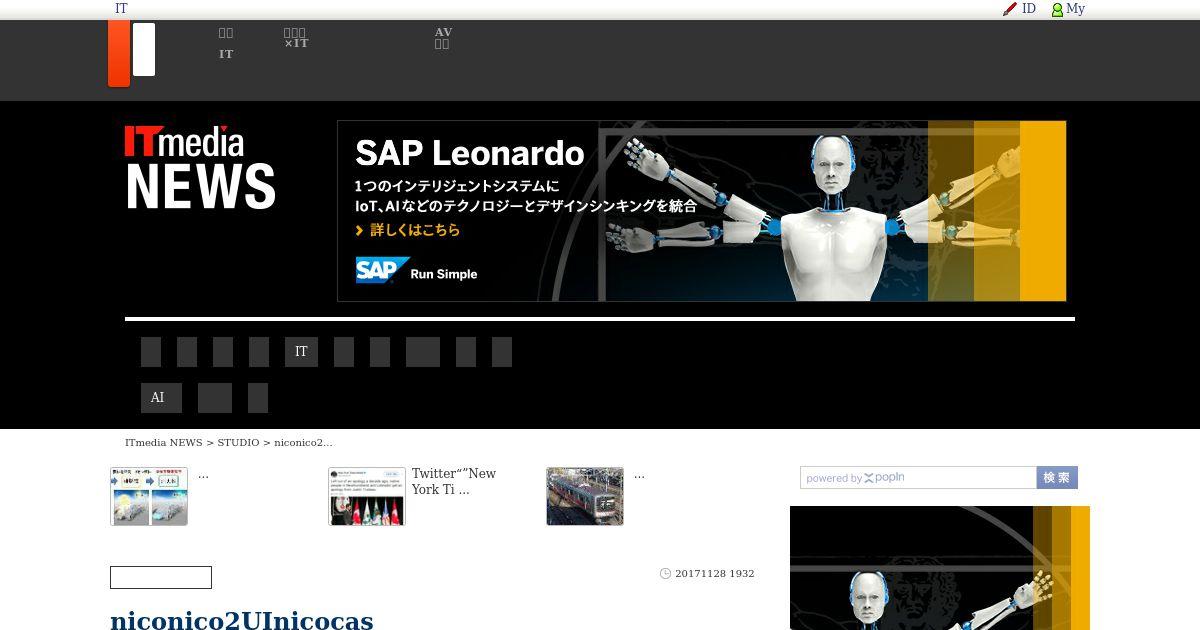This screenshot has height=630, width=1200.
Task: Open the ×IT item in the gray header
Action: pyautogui.click(x=296, y=38)
